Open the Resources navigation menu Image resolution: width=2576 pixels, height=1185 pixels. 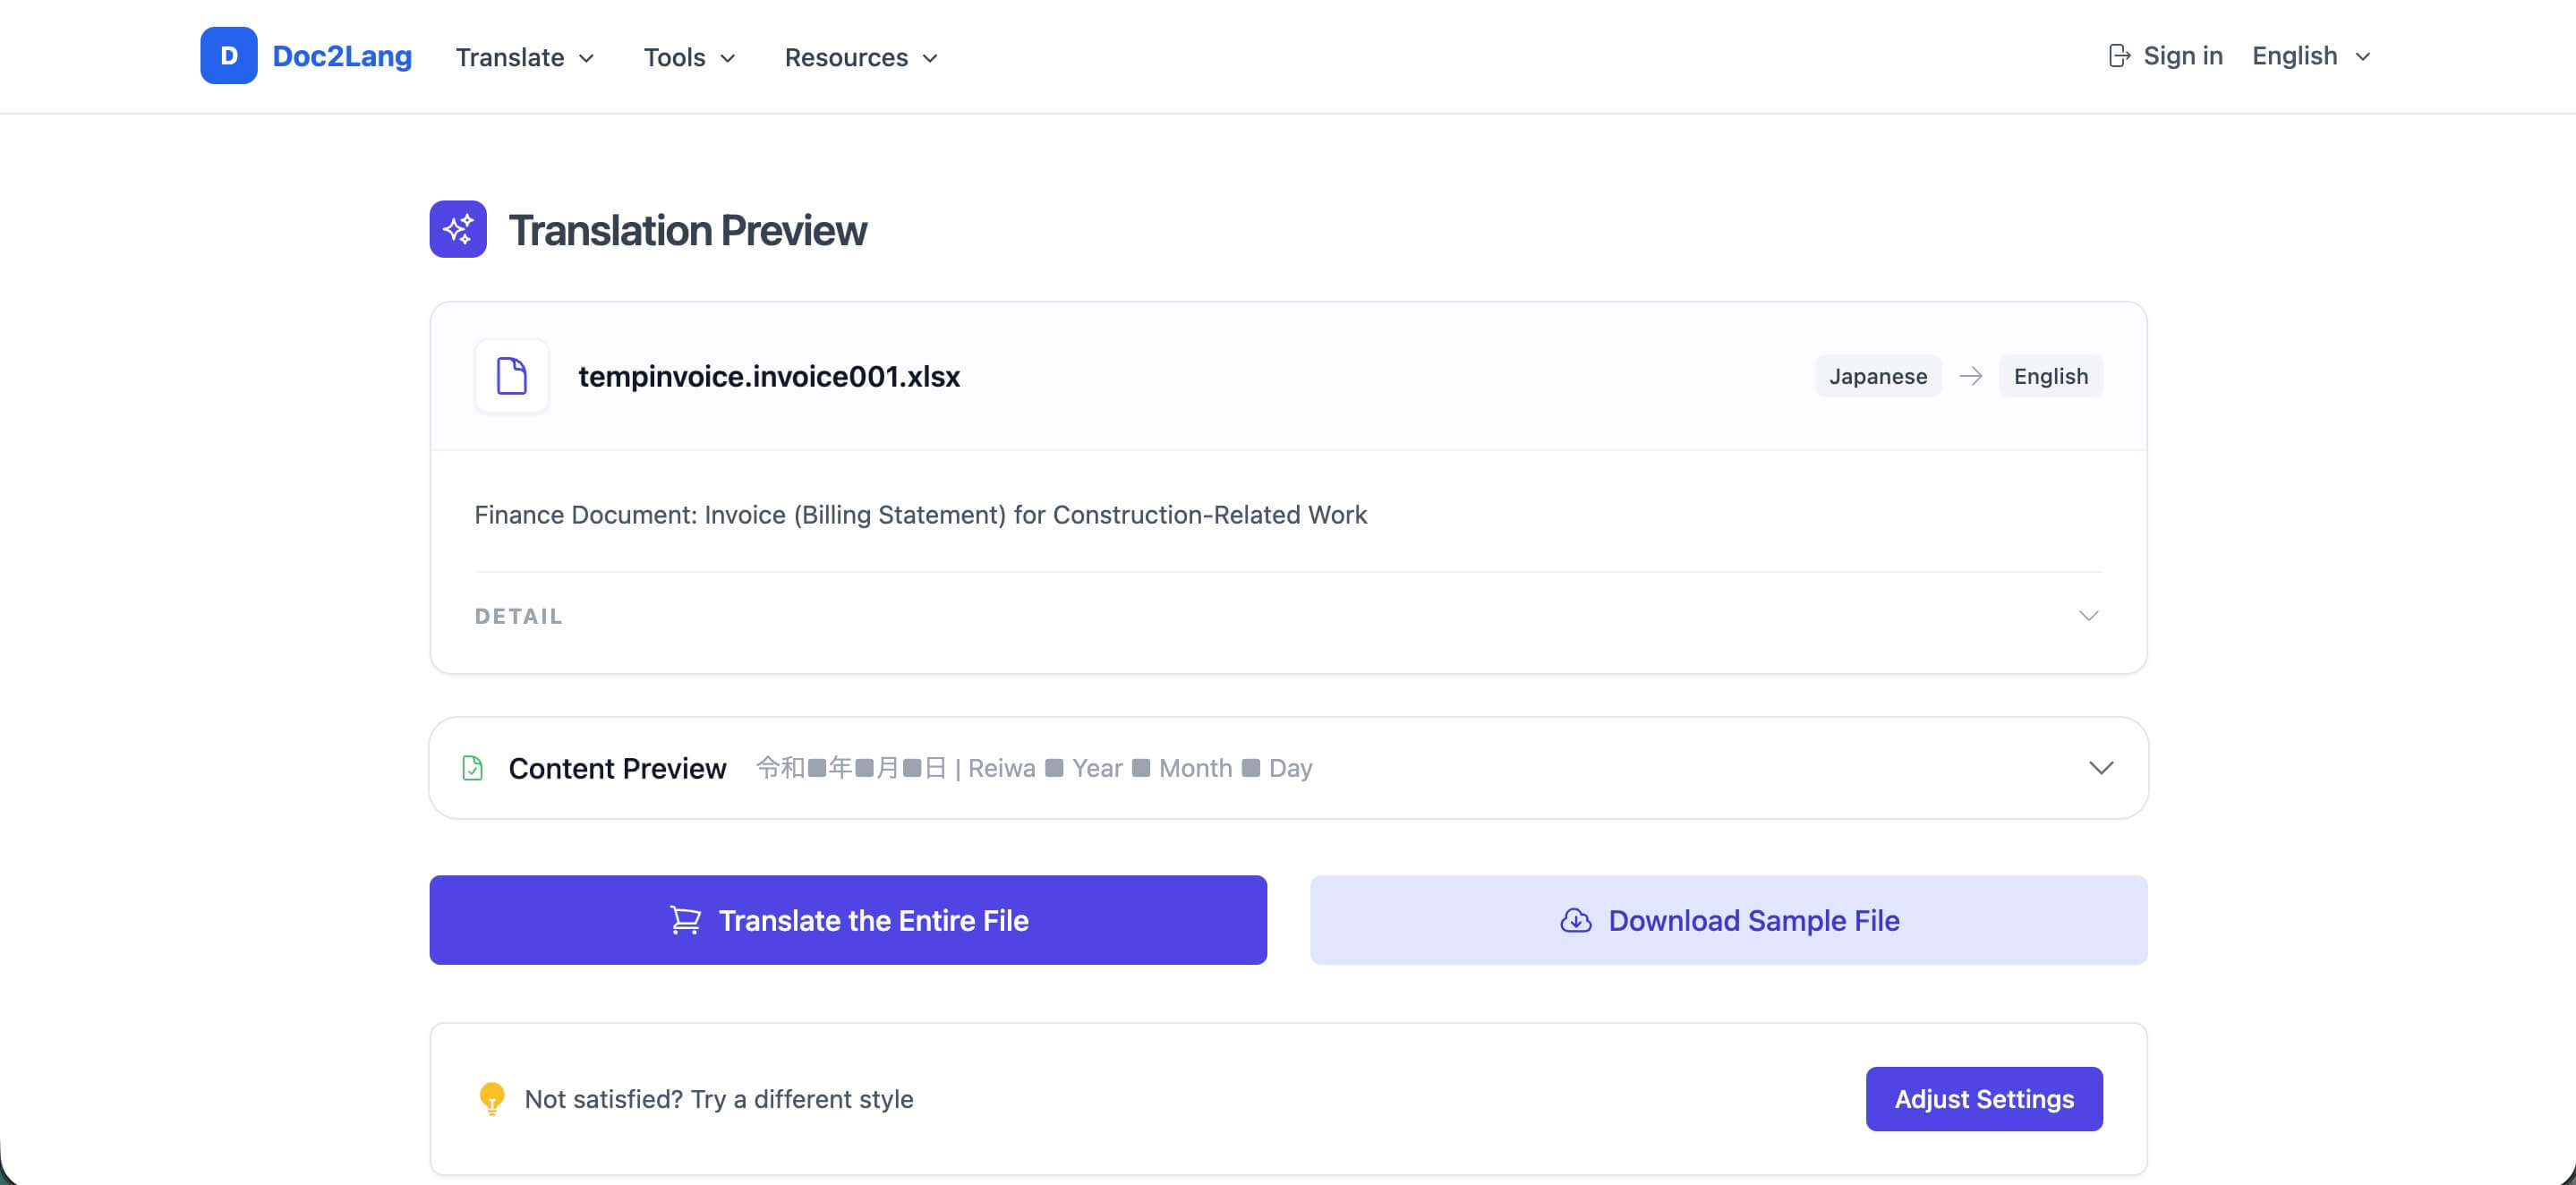861,58
